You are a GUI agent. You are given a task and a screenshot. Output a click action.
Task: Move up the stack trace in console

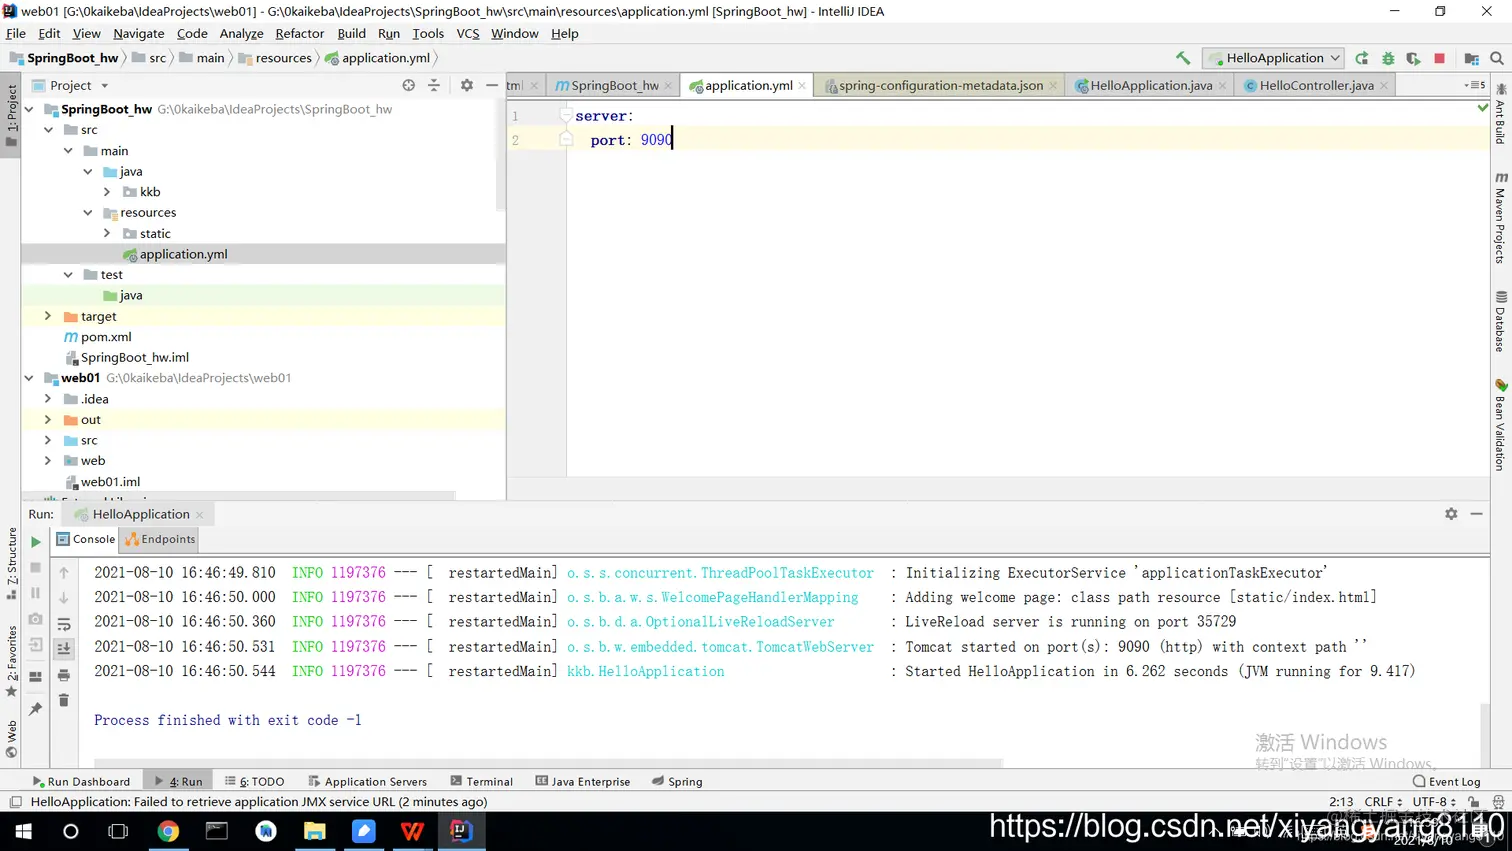click(64, 573)
